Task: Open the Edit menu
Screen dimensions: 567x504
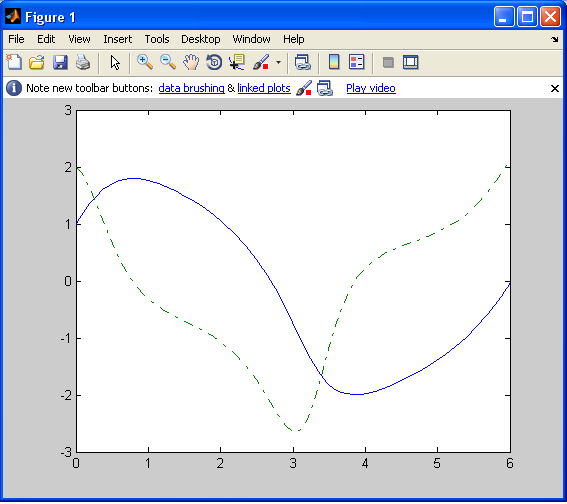Action: tap(46, 39)
